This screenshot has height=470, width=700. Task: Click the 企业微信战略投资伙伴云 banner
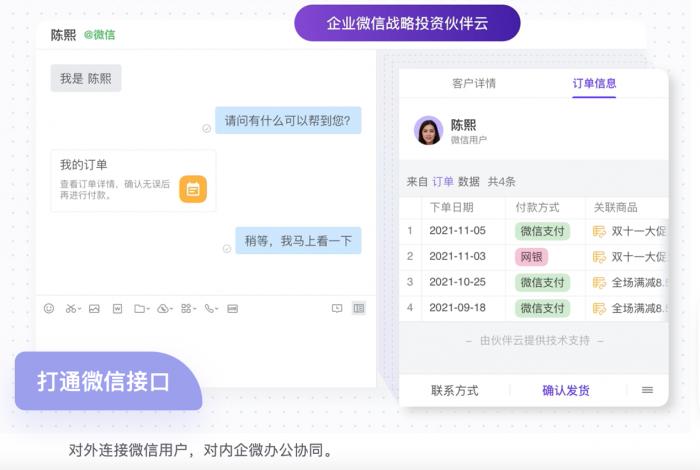[x=407, y=23]
